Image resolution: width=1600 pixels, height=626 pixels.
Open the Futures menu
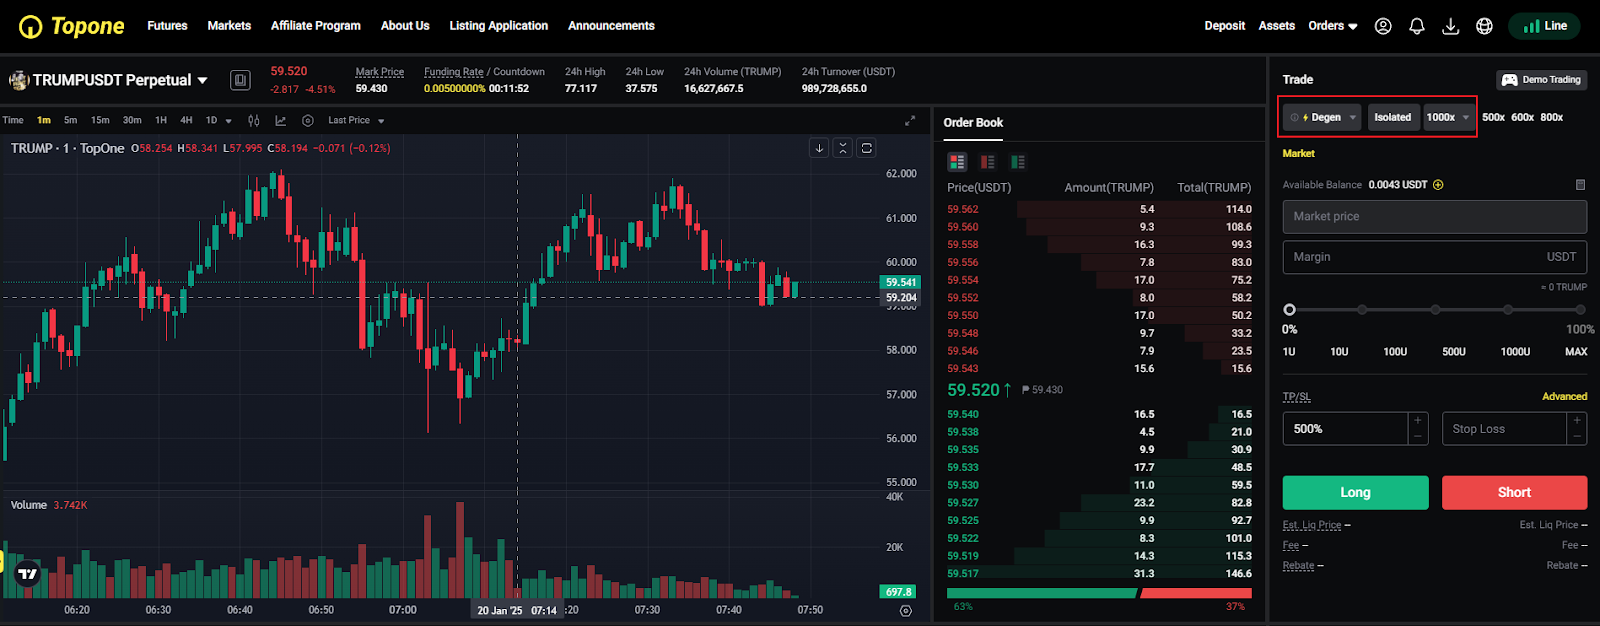[167, 26]
